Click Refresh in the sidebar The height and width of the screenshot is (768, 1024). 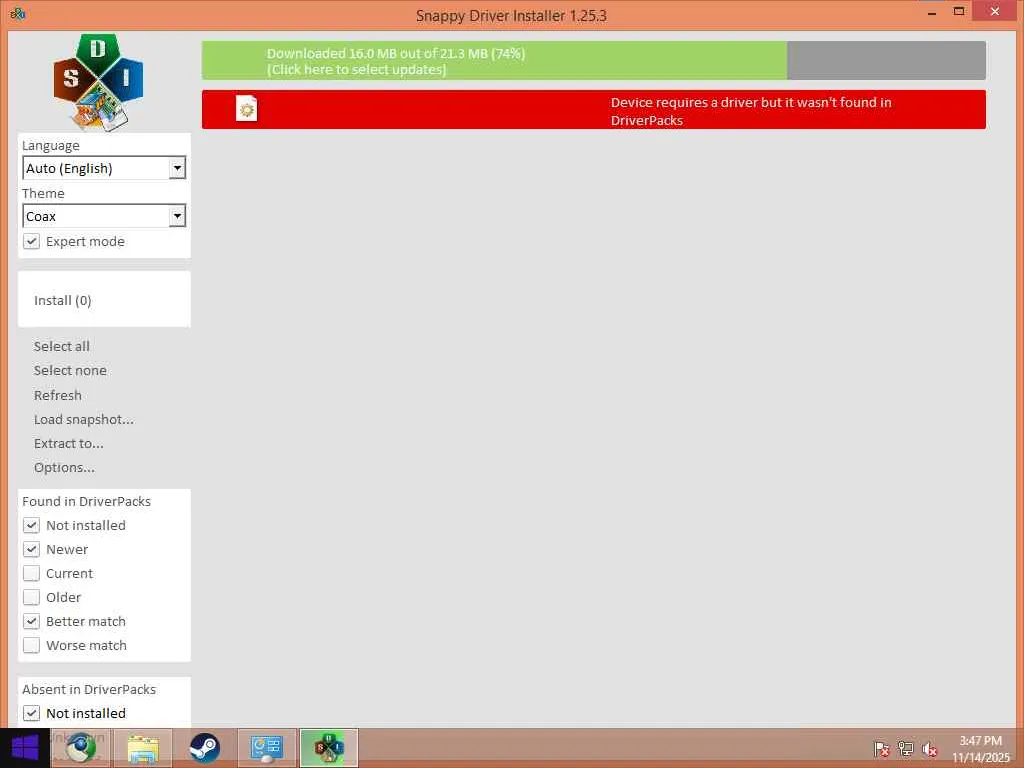tap(57, 396)
